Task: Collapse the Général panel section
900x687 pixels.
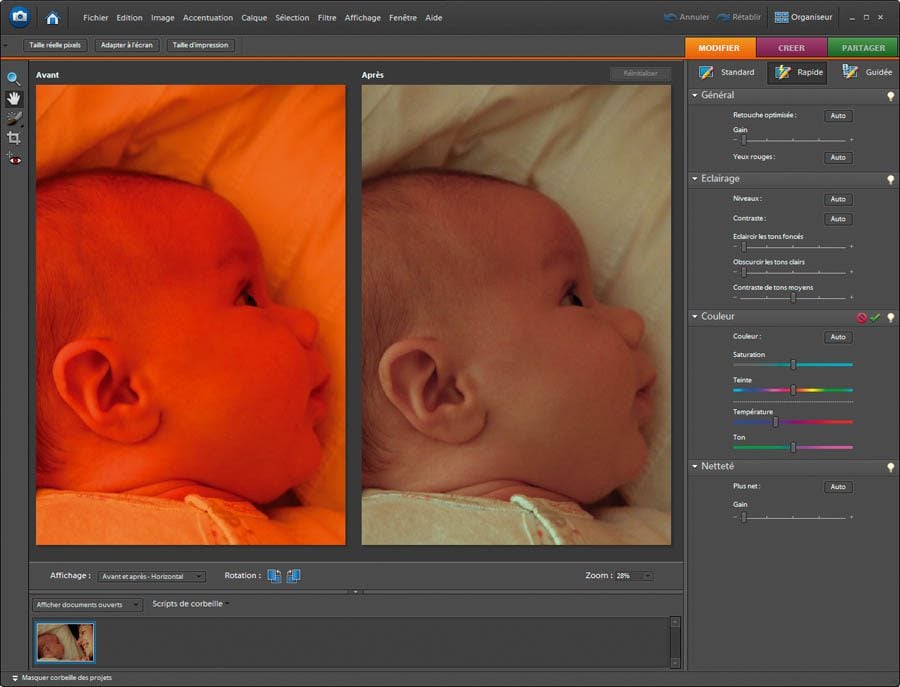Action: click(x=695, y=96)
